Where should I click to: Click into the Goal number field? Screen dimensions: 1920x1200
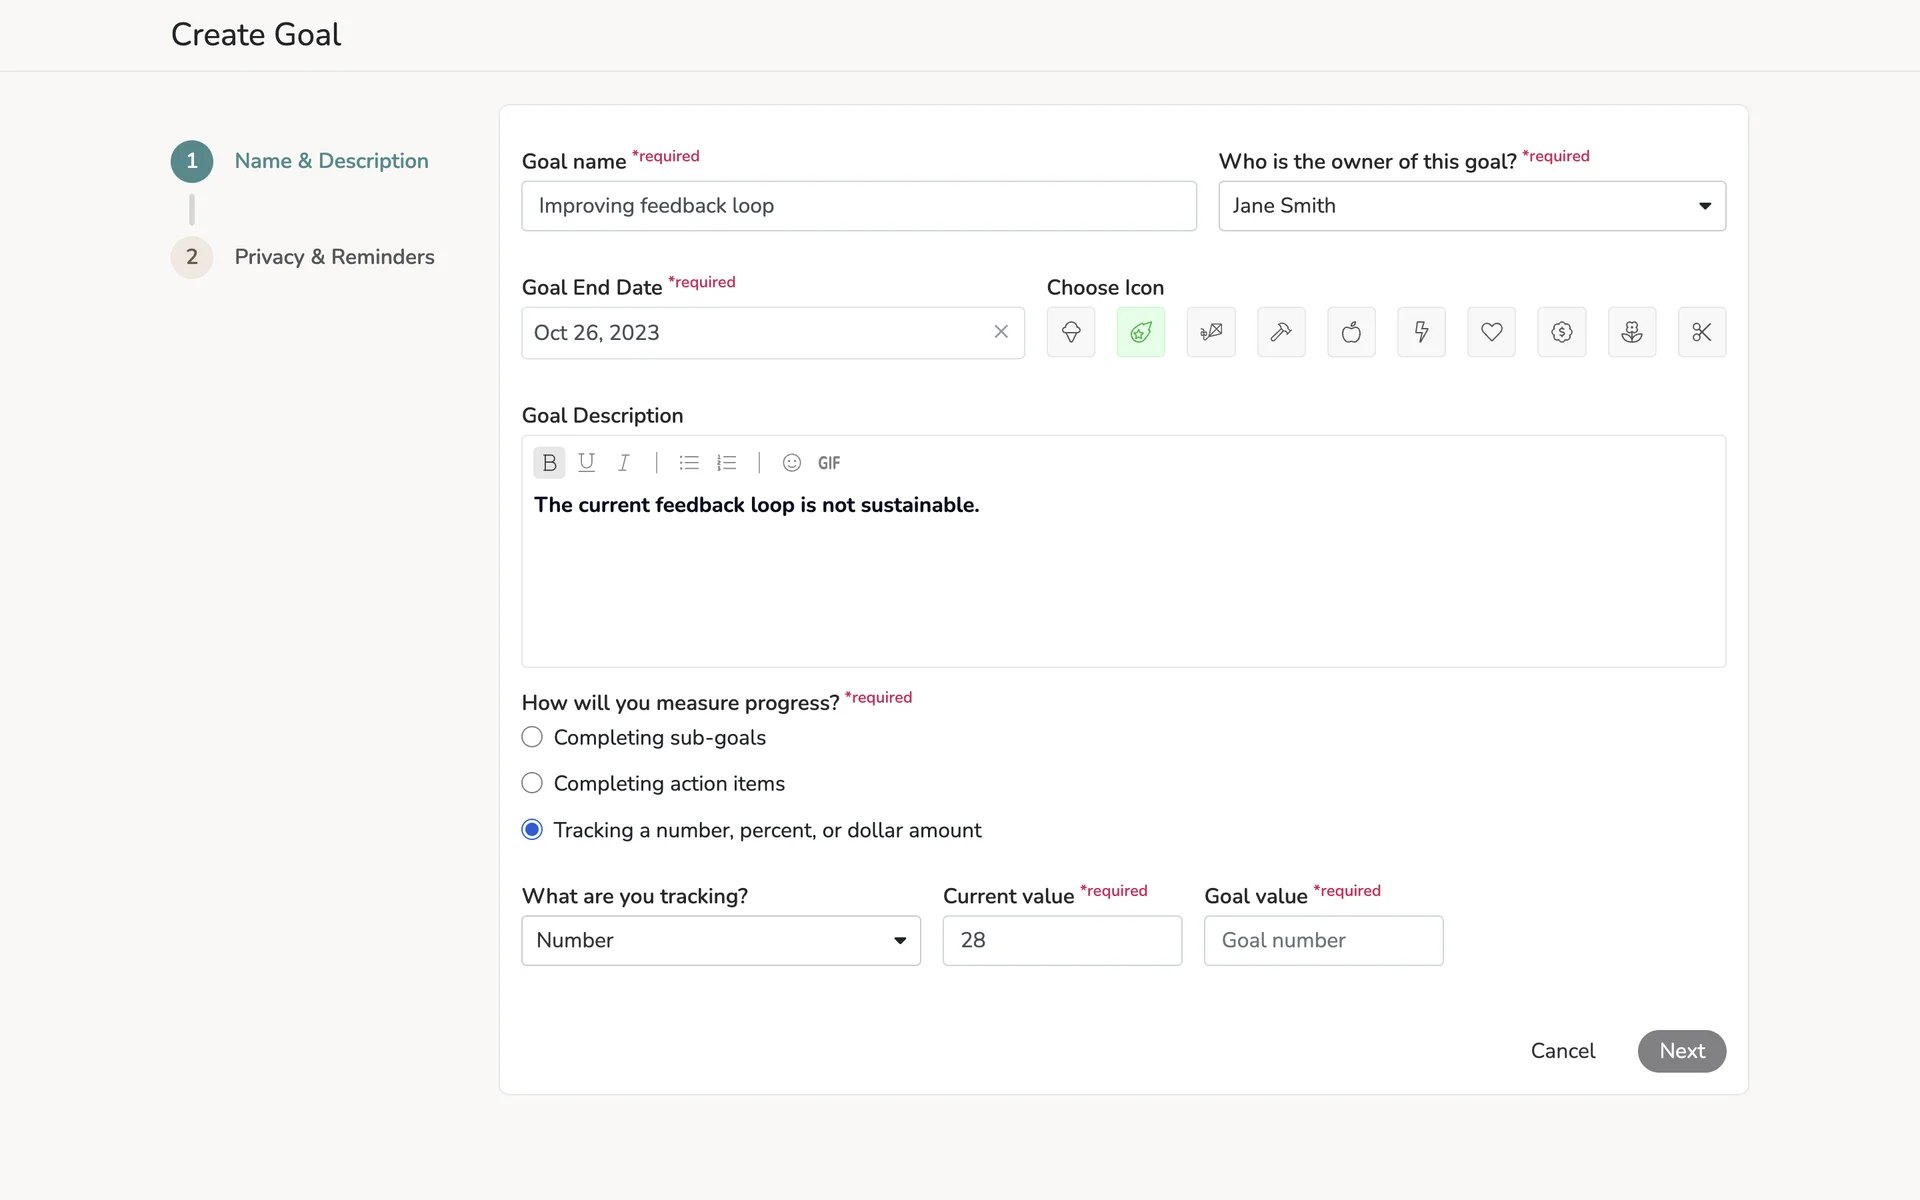pos(1323,941)
